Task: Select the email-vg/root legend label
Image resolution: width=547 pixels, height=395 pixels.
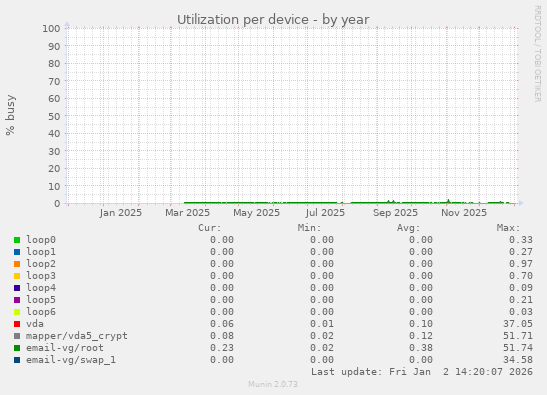Action: [x=65, y=348]
